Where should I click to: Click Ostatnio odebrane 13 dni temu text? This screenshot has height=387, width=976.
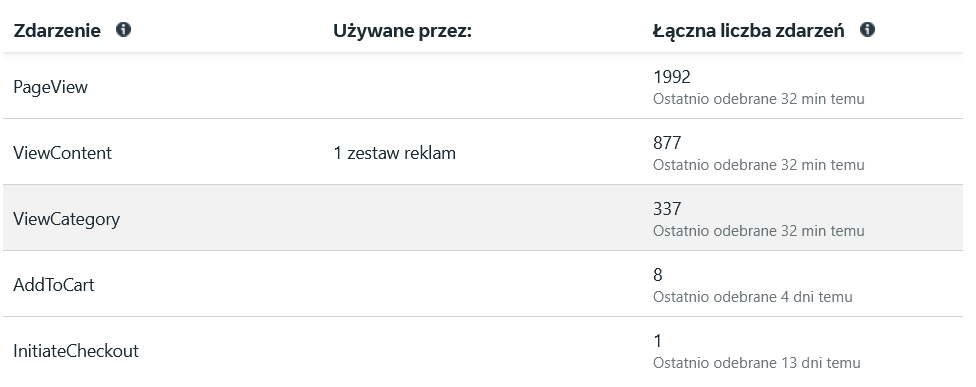[x=756, y=363]
